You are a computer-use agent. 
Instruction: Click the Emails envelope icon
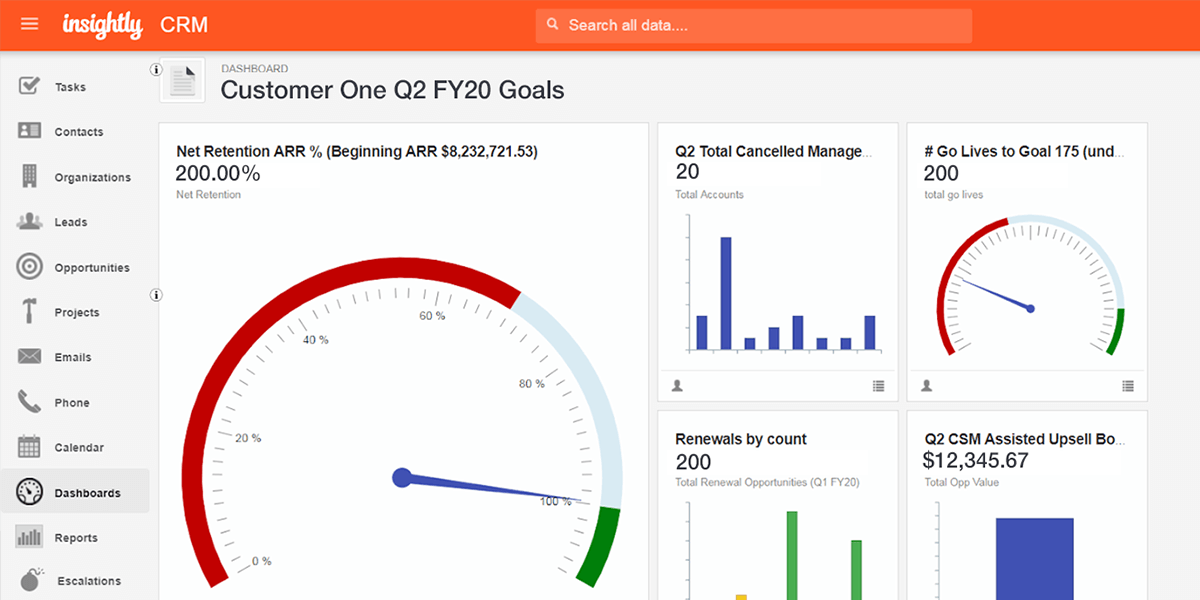[29, 357]
